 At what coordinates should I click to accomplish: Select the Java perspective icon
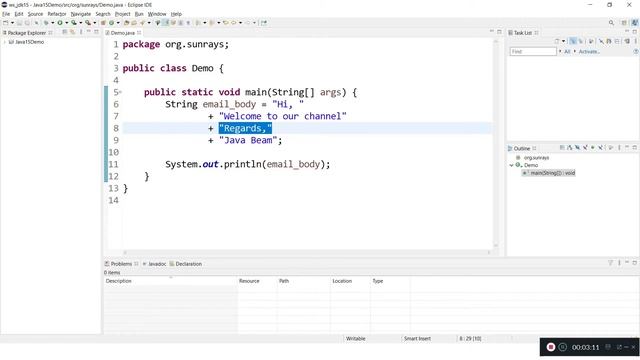pos(634,23)
